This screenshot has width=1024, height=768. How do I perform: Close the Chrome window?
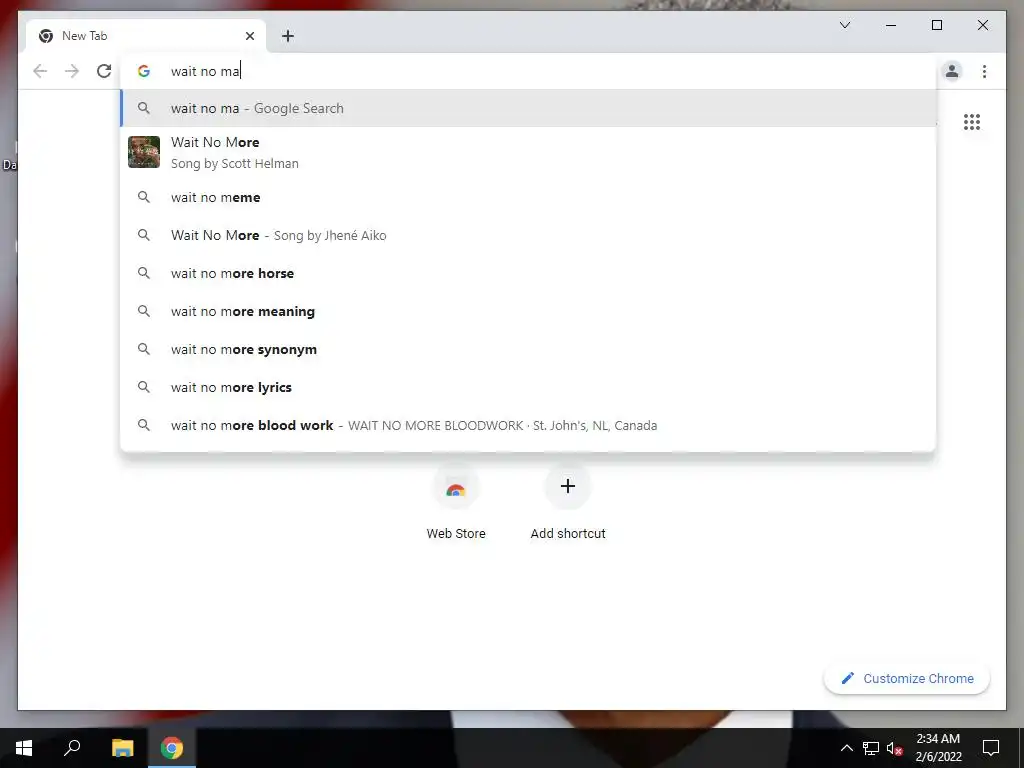coord(982,25)
